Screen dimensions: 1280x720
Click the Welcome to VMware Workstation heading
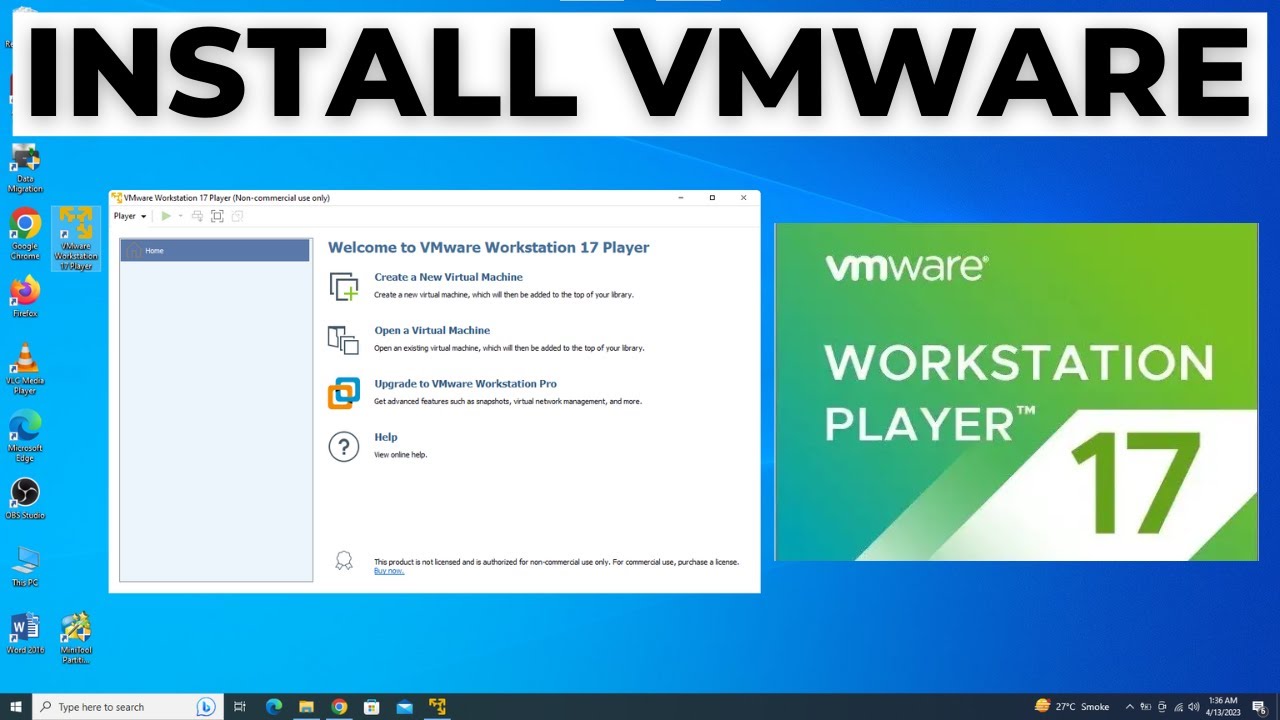coord(489,247)
